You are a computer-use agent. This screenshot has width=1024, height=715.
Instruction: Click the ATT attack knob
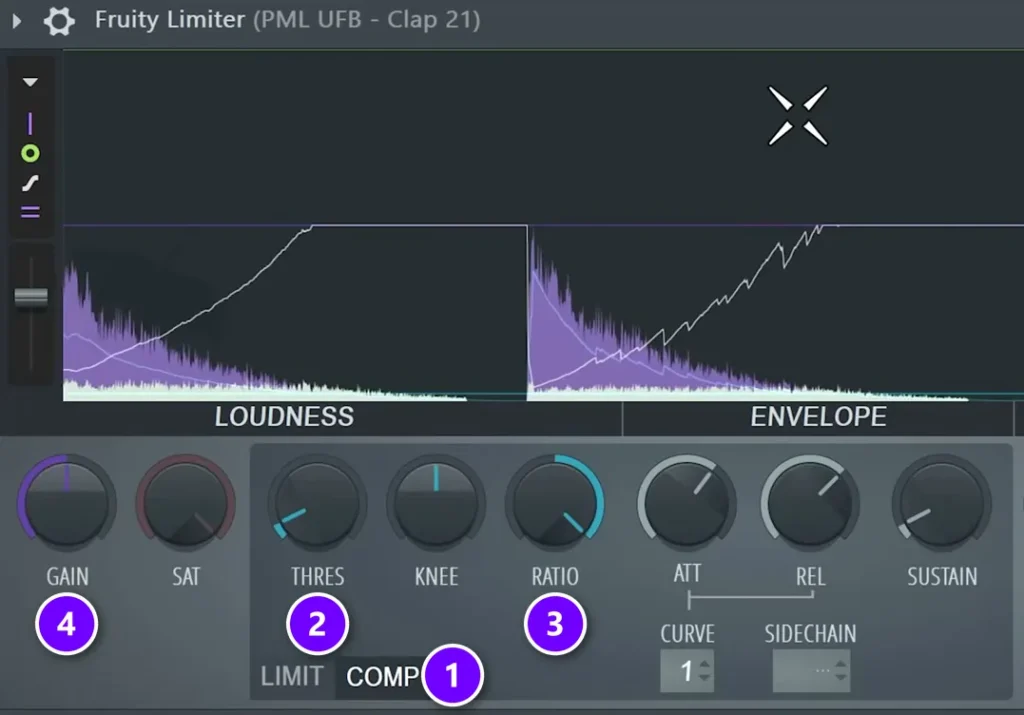686,503
